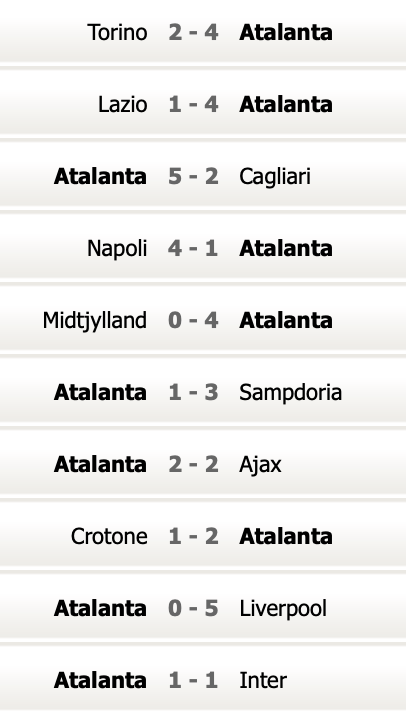406x714 pixels.
Task: Select the 4 - 1 Napoli score
Action: 193,249
